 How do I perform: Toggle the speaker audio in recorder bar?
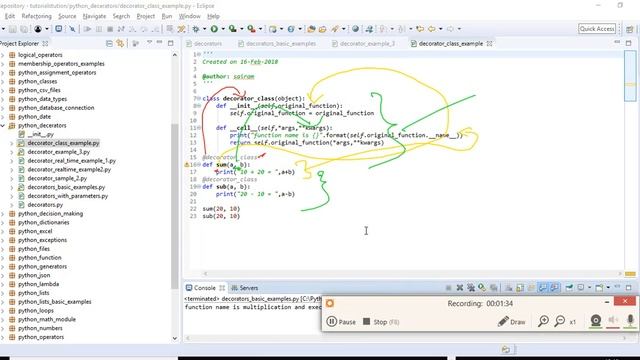pyautogui.click(x=613, y=321)
